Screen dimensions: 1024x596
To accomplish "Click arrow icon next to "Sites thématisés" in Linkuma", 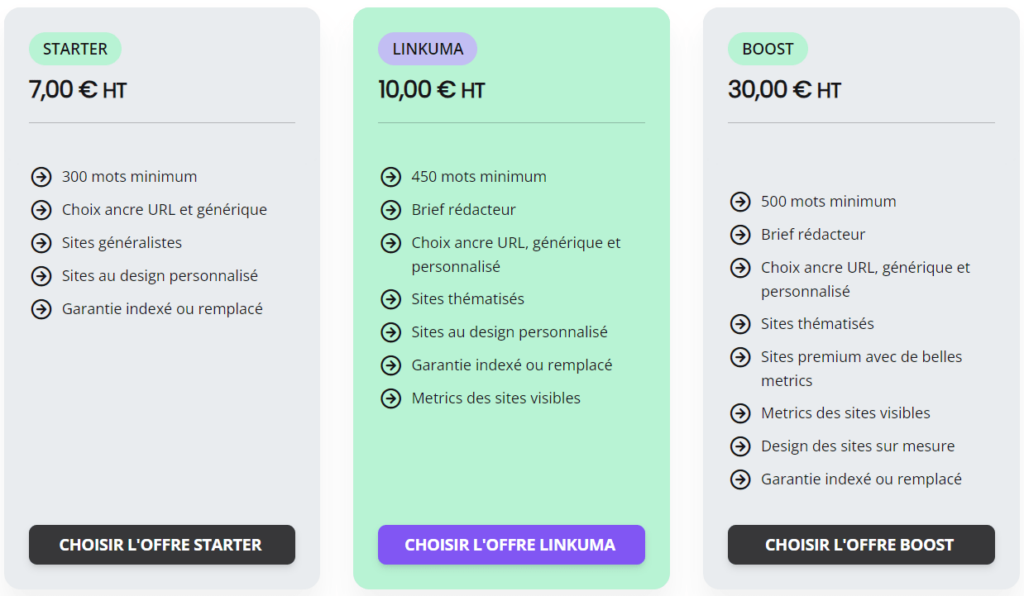I will 391,299.
